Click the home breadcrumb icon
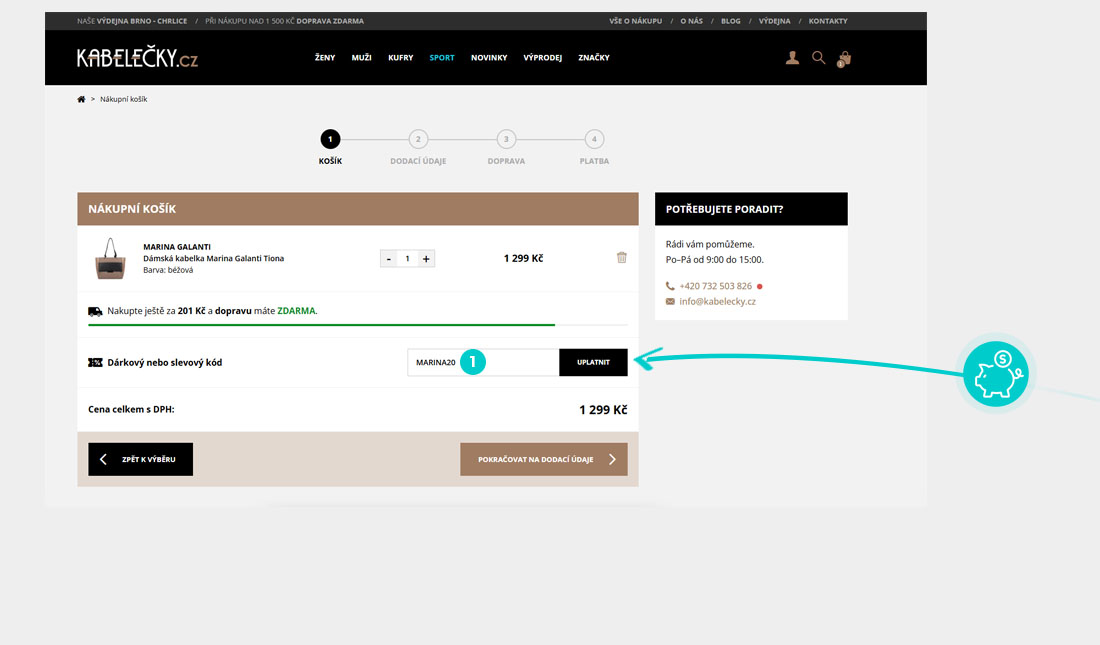 point(81,99)
